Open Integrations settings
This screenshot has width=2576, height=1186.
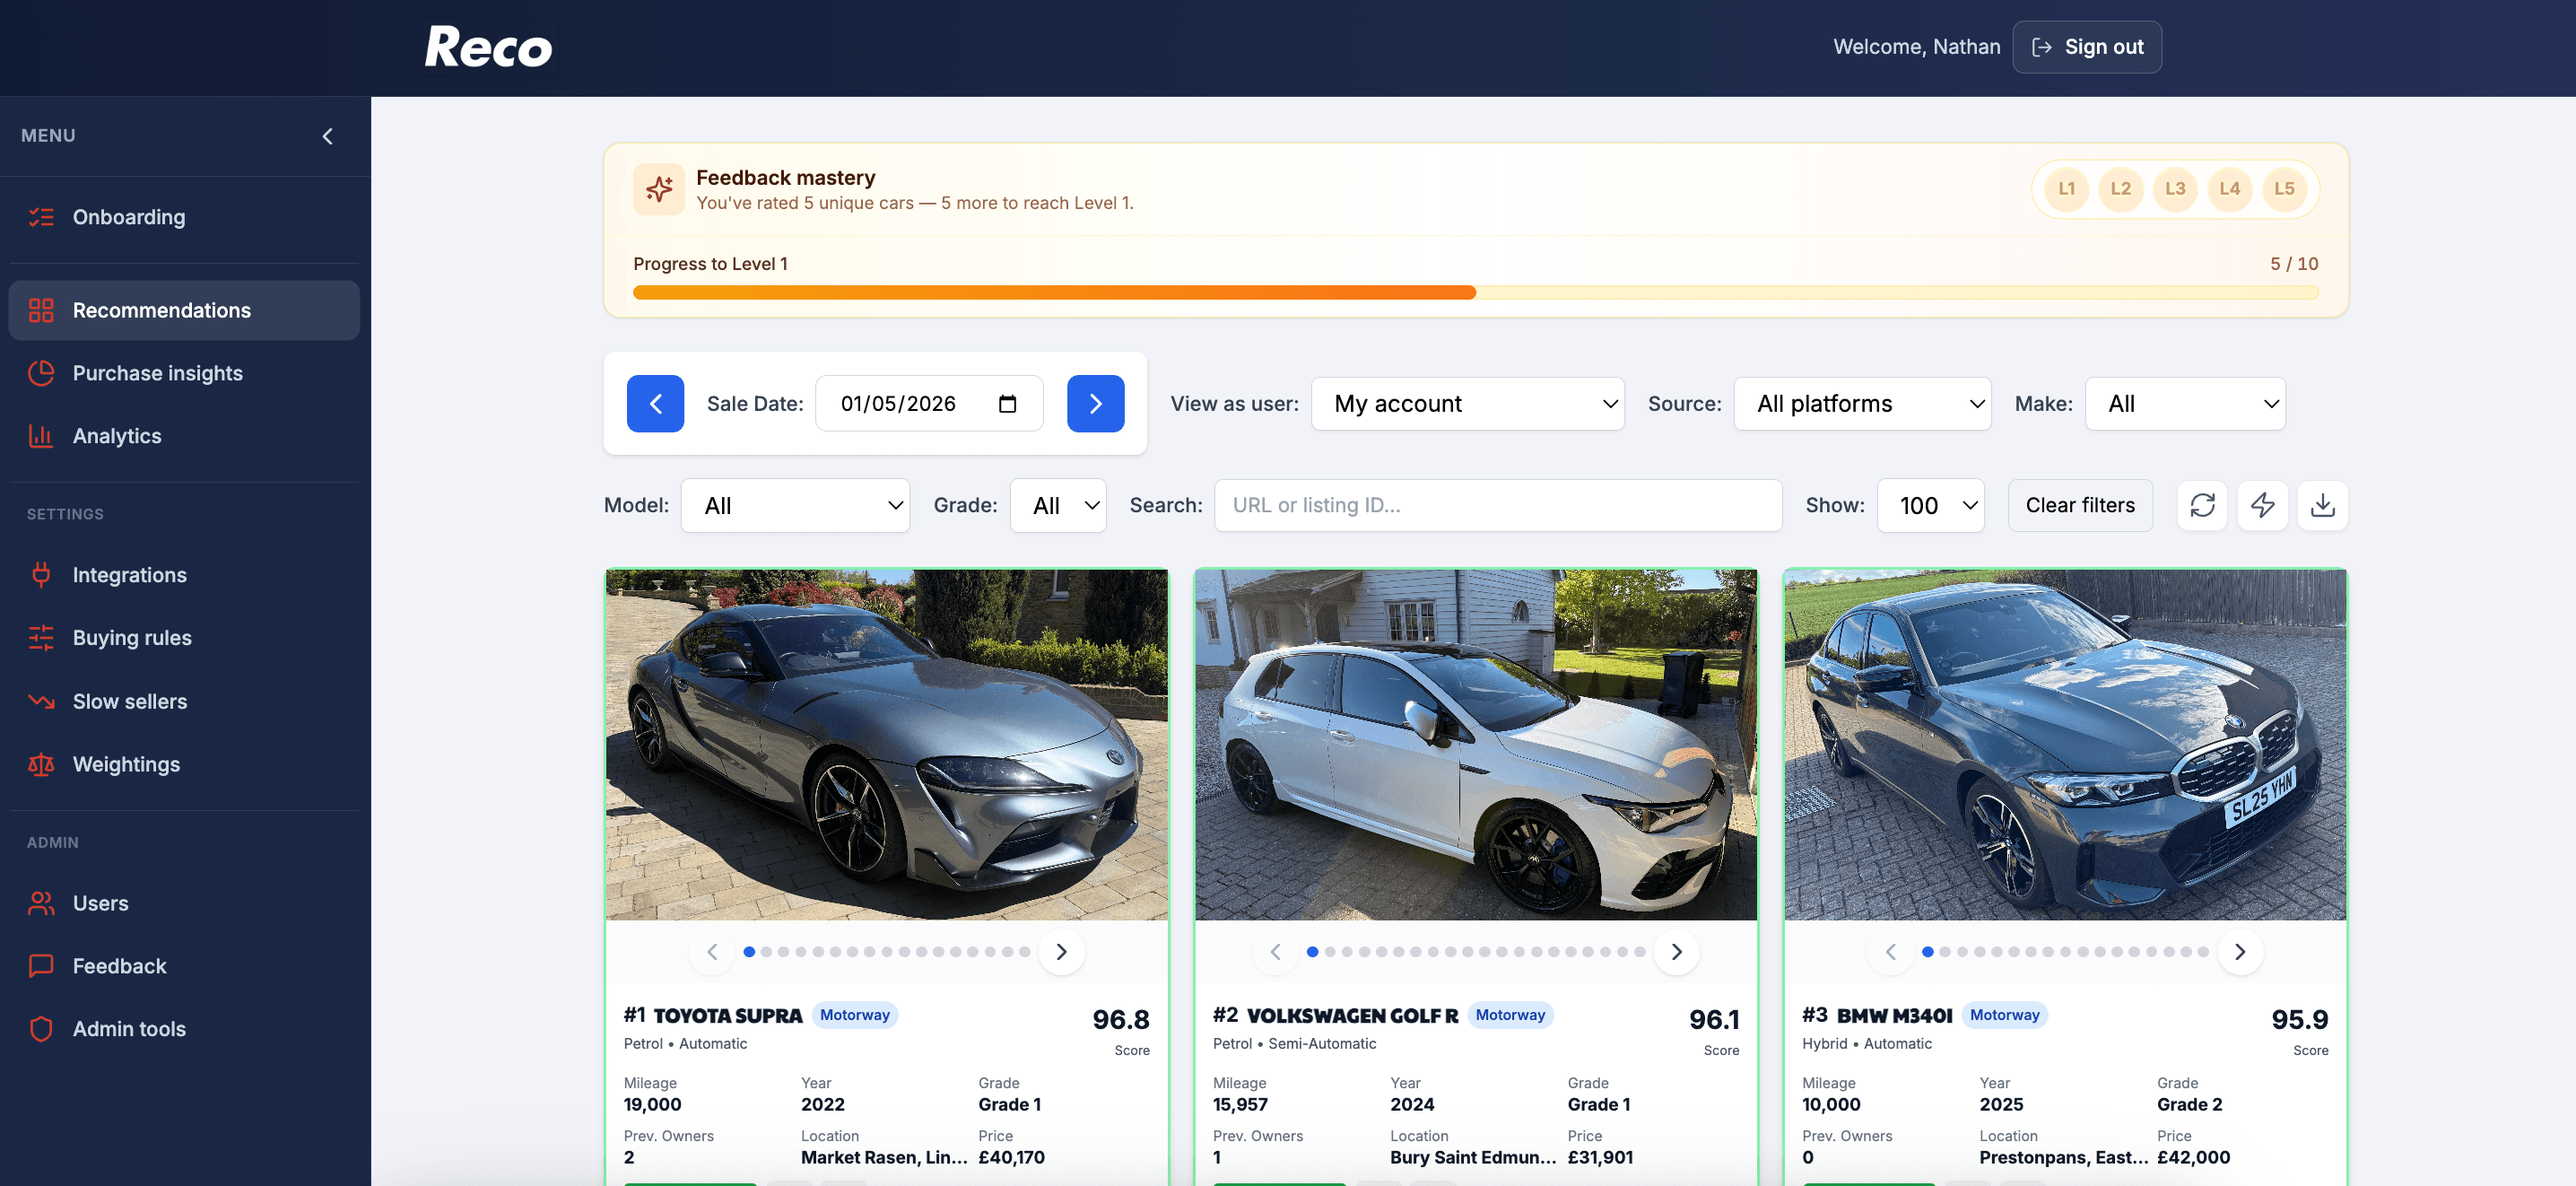click(x=184, y=575)
